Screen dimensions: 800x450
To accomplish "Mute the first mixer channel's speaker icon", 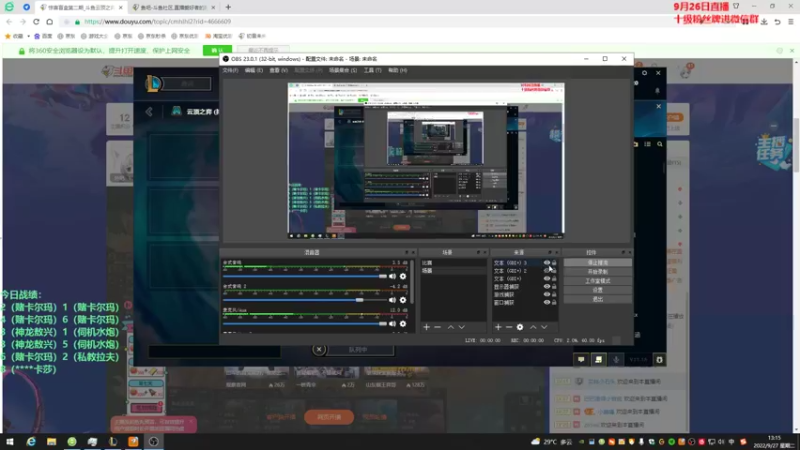I will coord(392,276).
